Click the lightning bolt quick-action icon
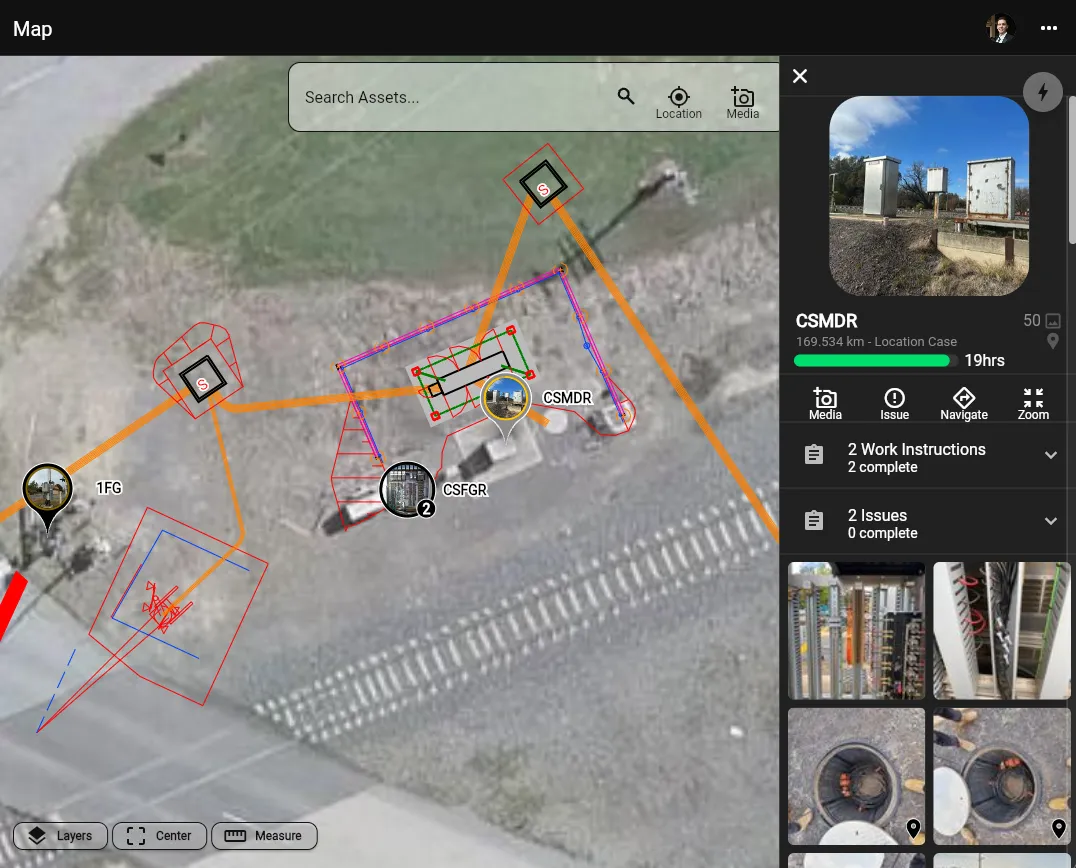Image resolution: width=1076 pixels, height=868 pixels. tap(1043, 91)
